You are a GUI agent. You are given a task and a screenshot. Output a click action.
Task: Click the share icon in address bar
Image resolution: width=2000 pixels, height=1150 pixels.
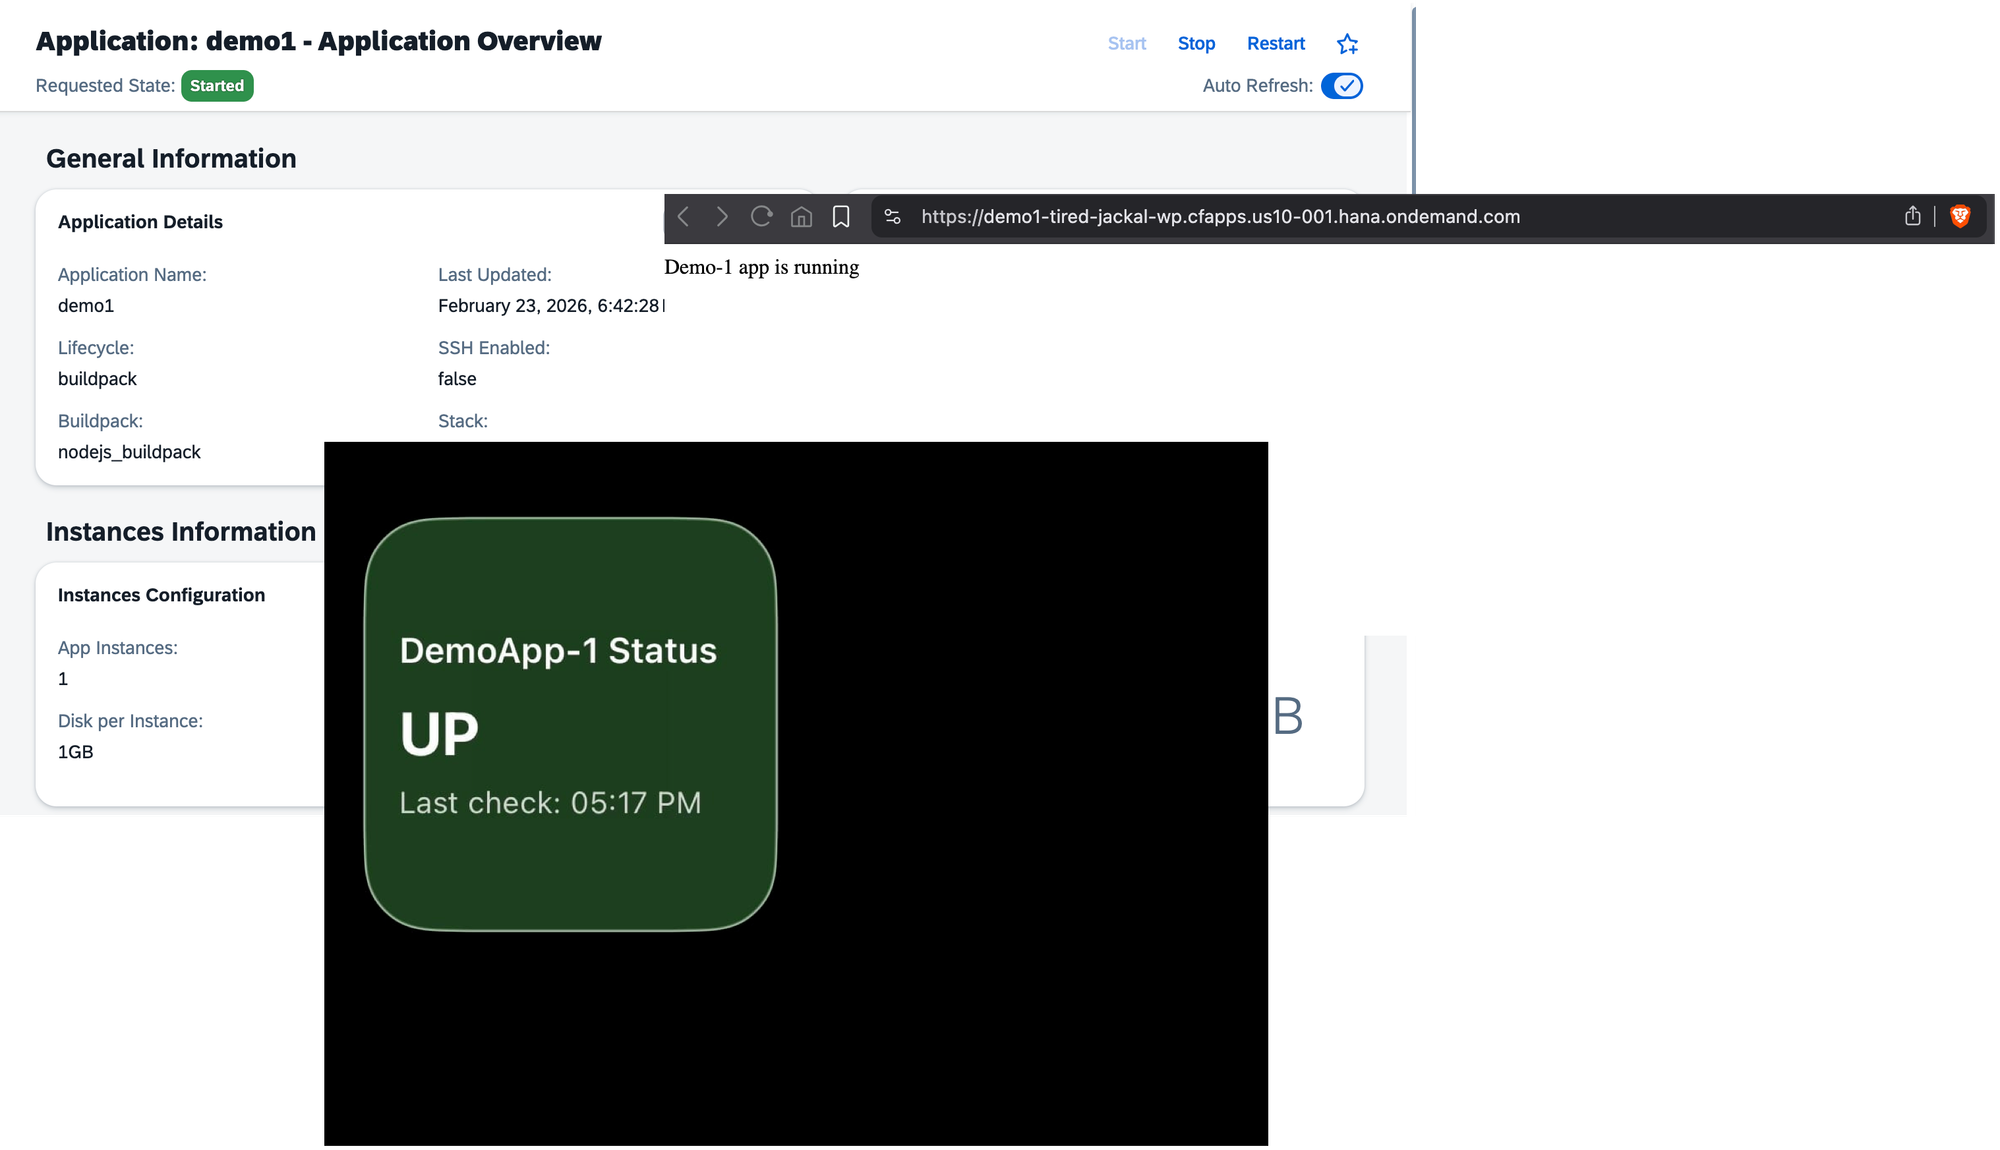(x=1912, y=217)
